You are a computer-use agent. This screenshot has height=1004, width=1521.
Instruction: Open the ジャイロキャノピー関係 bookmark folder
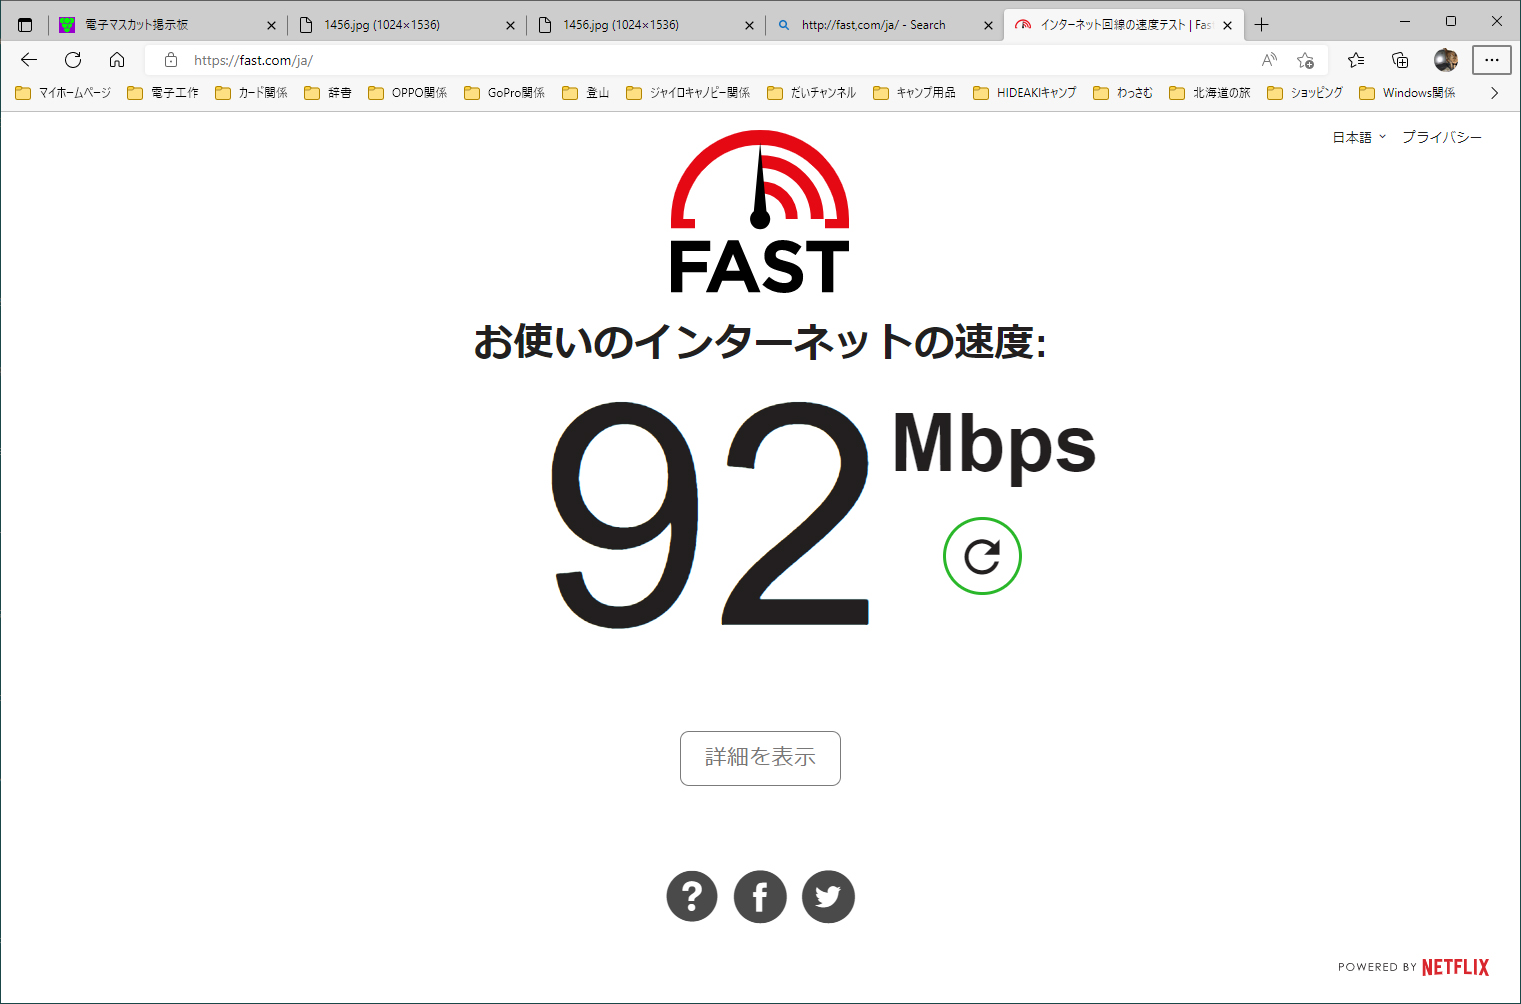(x=688, y=93)
